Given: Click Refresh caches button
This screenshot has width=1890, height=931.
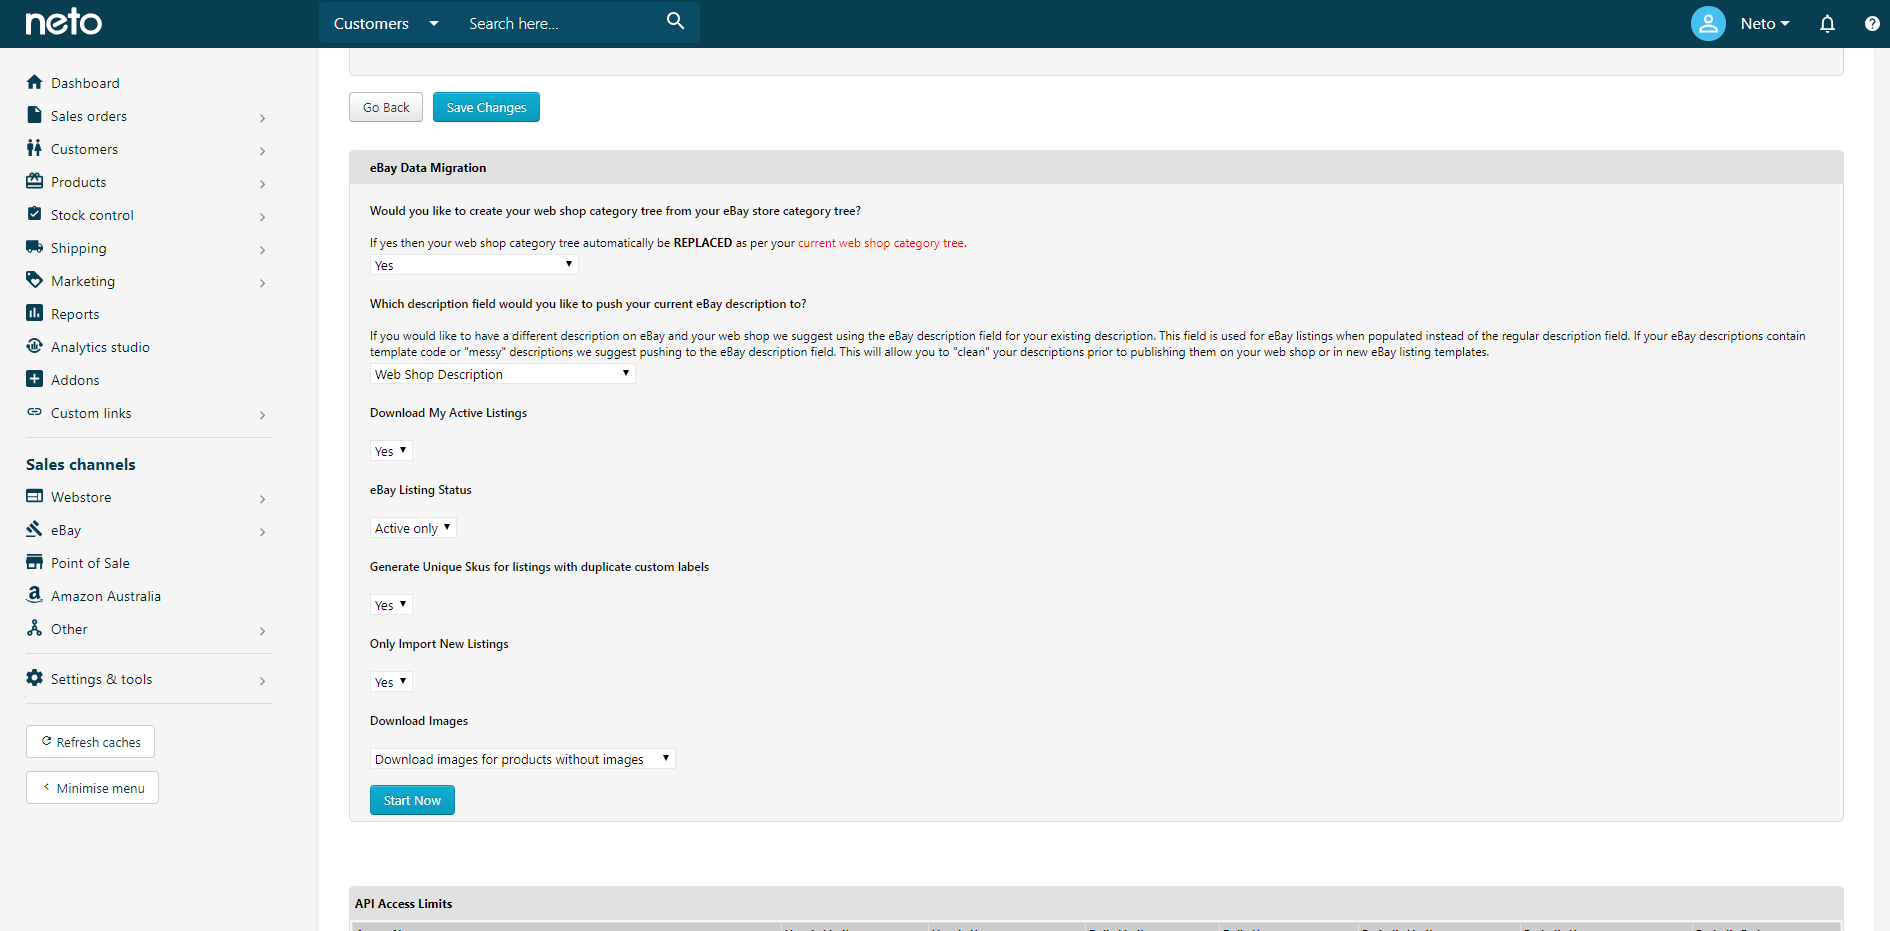Looking at the screenshot, I should pyautogui.click(x=90, y=742).
